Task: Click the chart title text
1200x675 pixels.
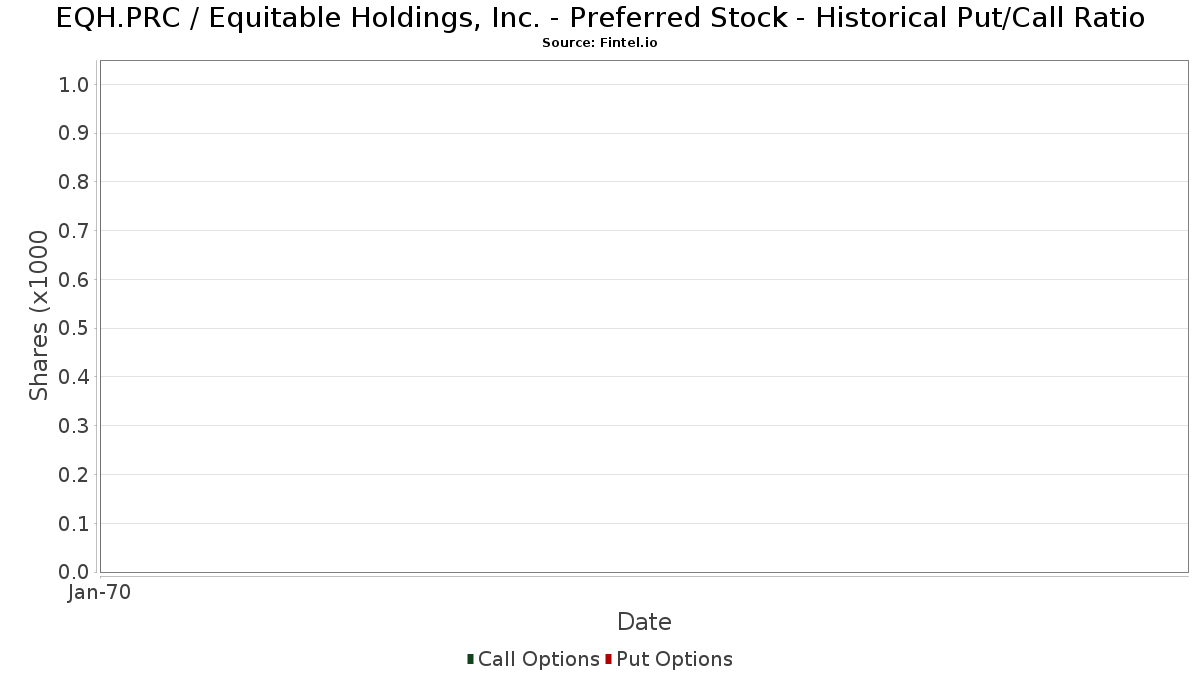Action: (600, 18)
